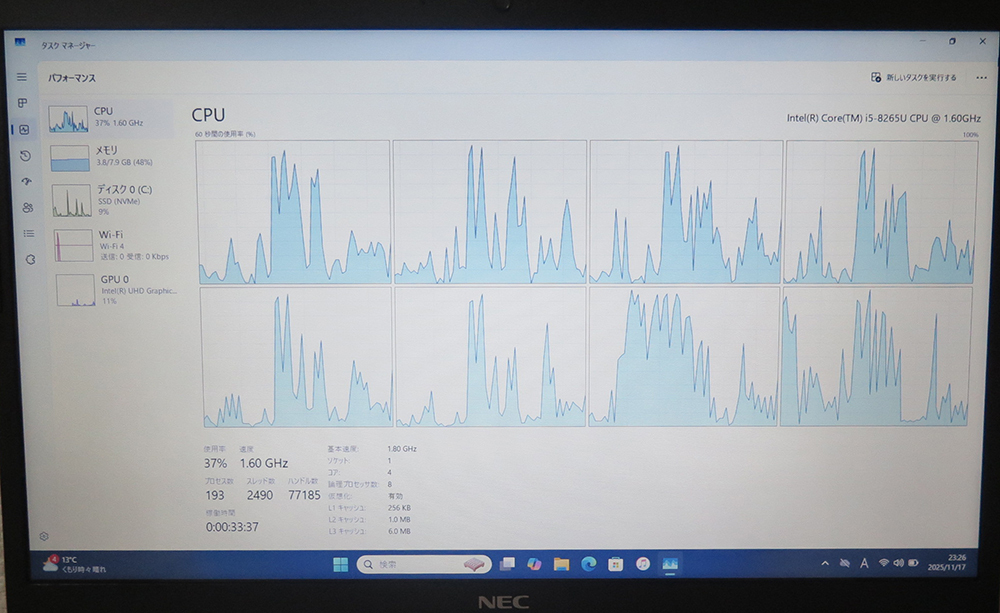1000x613 pixels.
Task: Click the Wi-Fi mini graph thumbnail
Action: [73, 246]
